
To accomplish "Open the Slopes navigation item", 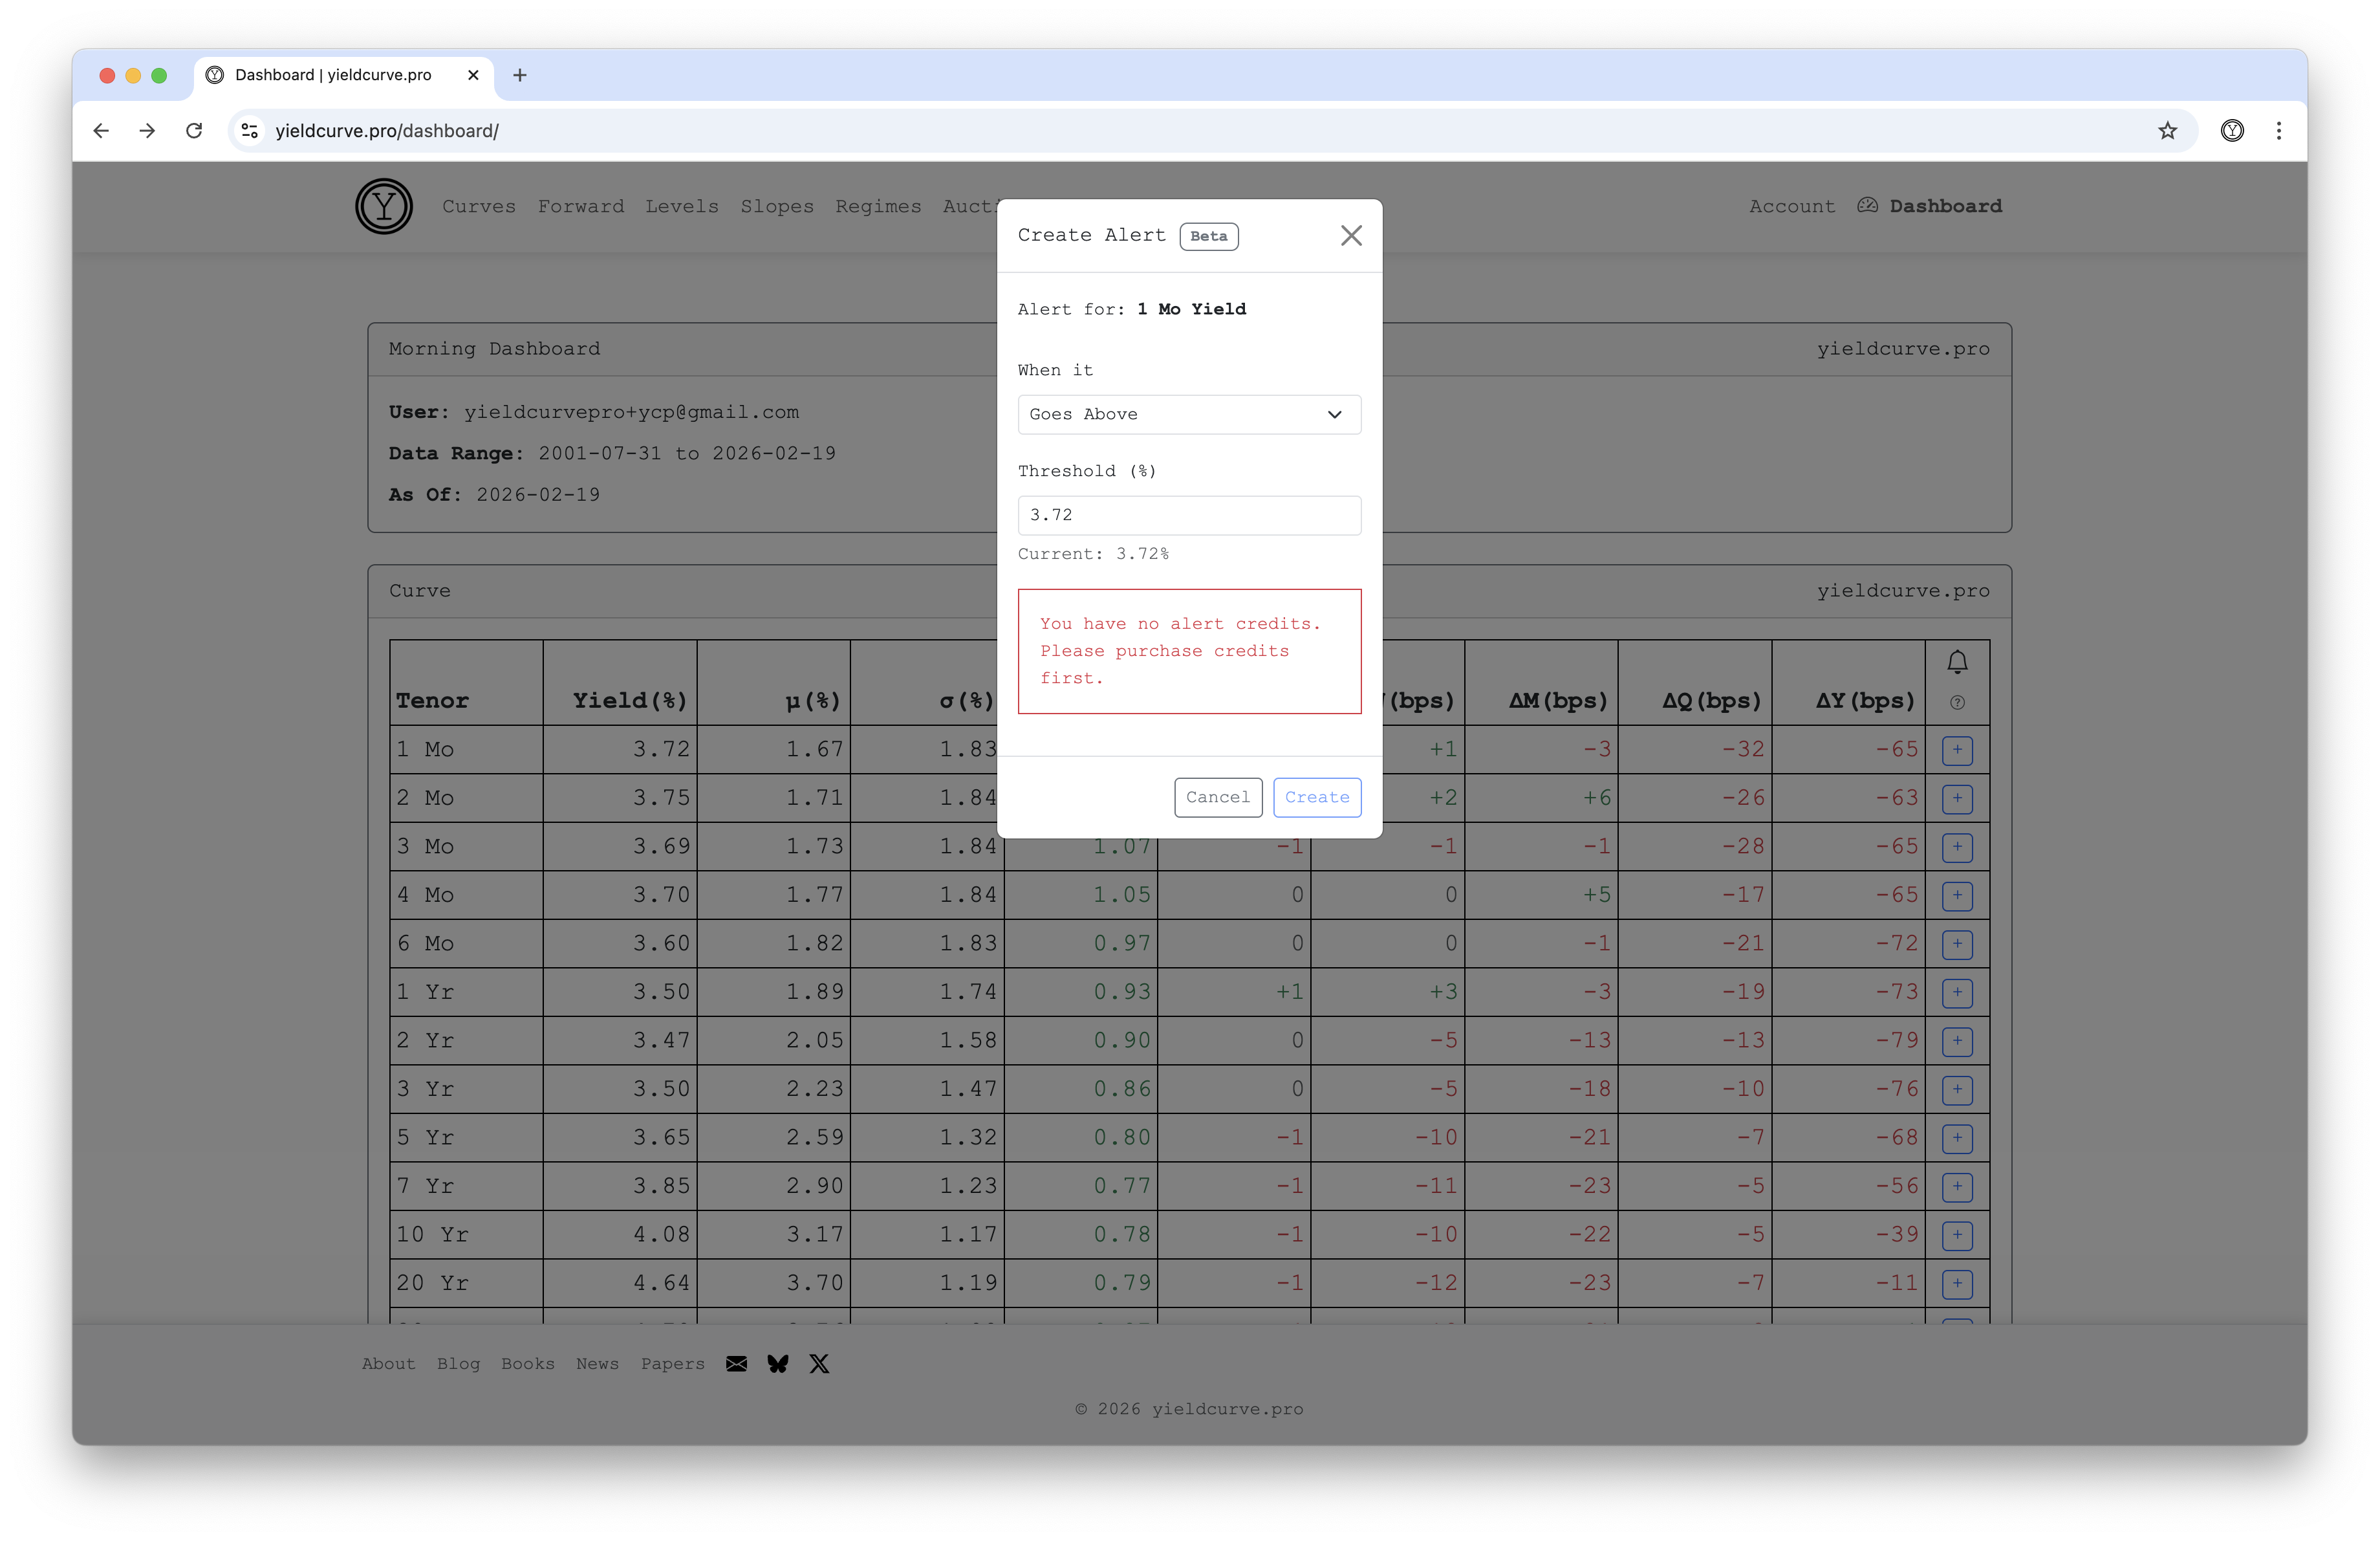I will coord(777,207).
